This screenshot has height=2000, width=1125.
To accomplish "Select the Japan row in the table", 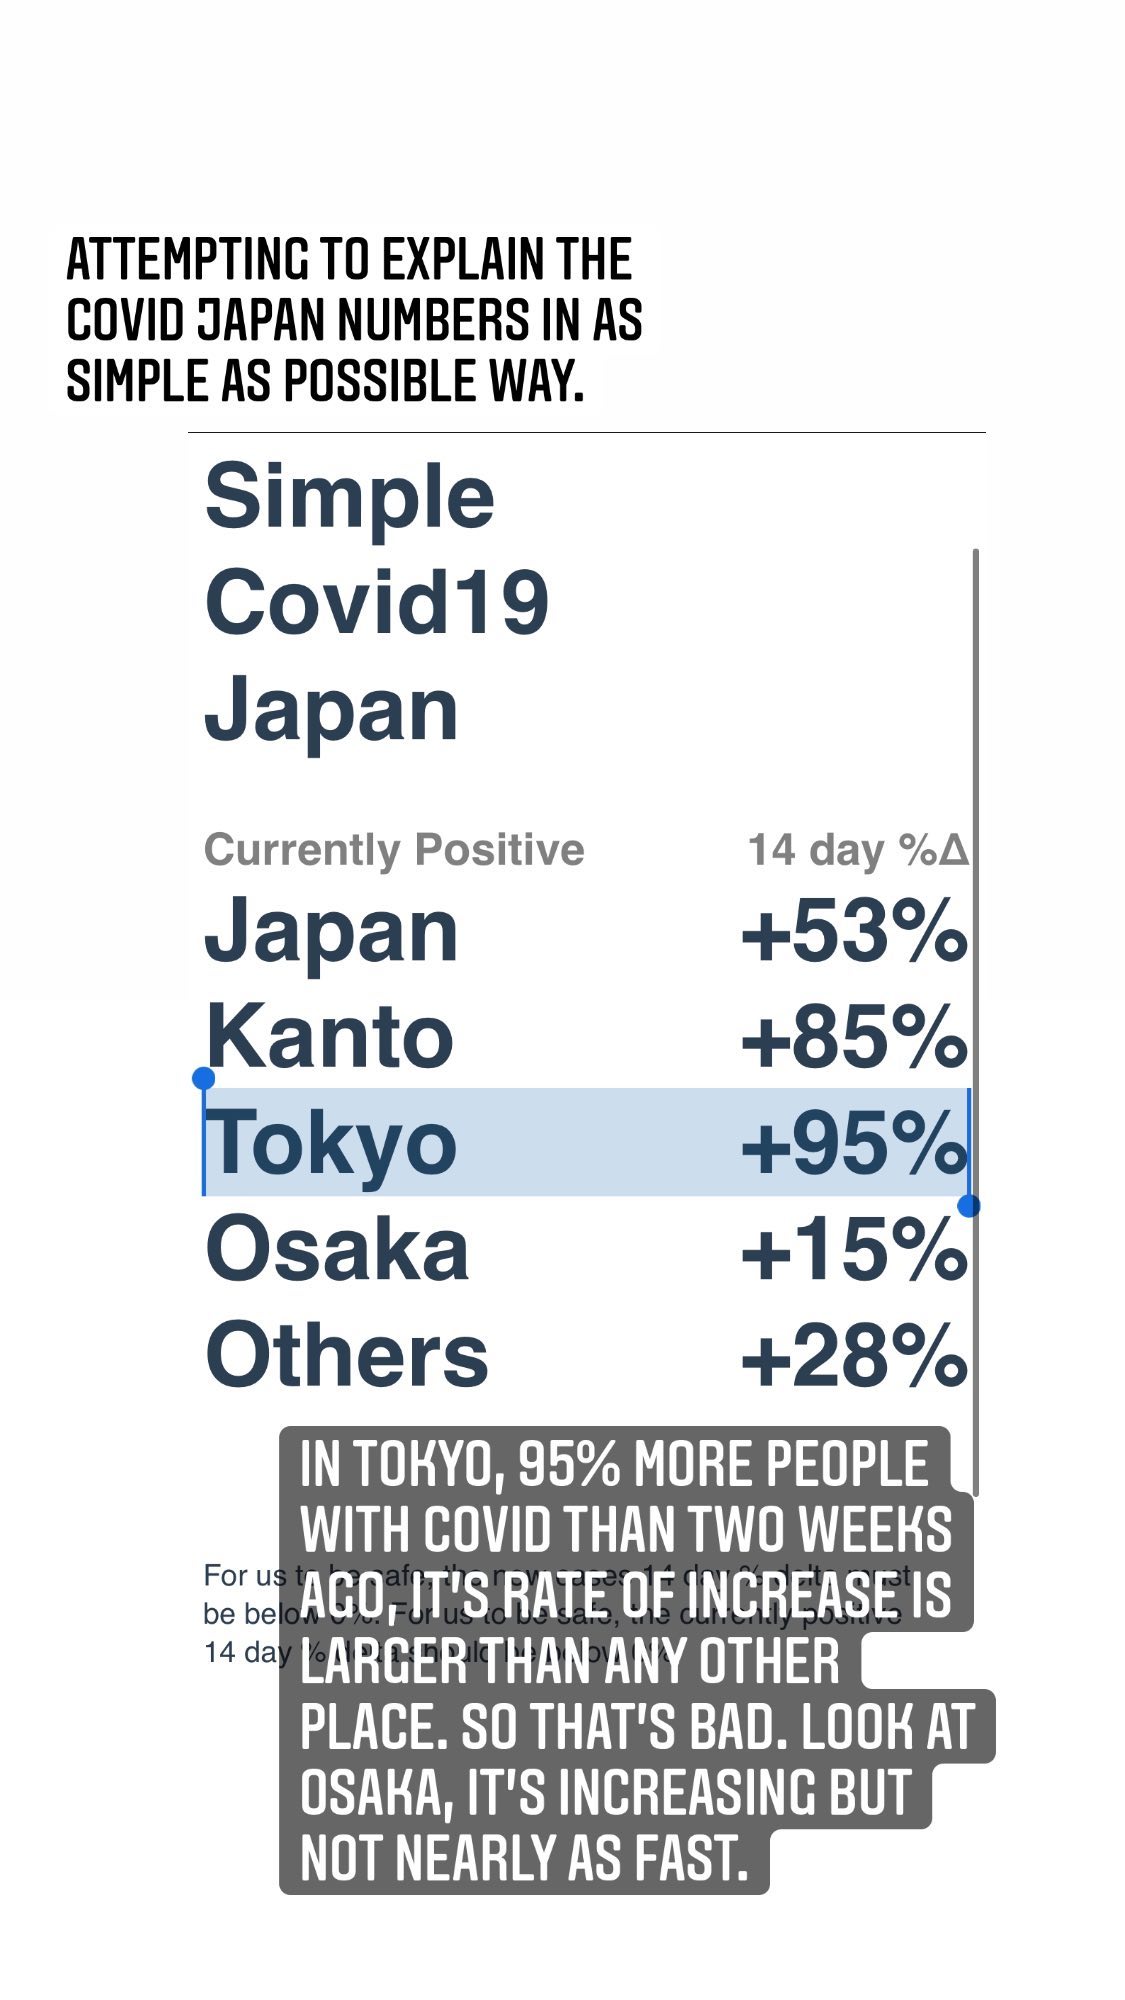I will (x=586, y=932).
